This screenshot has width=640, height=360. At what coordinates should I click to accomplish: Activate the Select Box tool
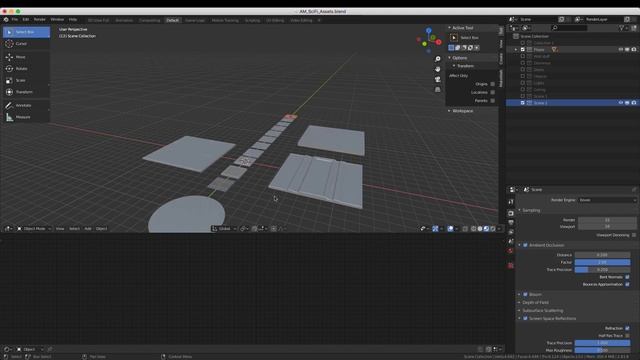coord(26,32)
